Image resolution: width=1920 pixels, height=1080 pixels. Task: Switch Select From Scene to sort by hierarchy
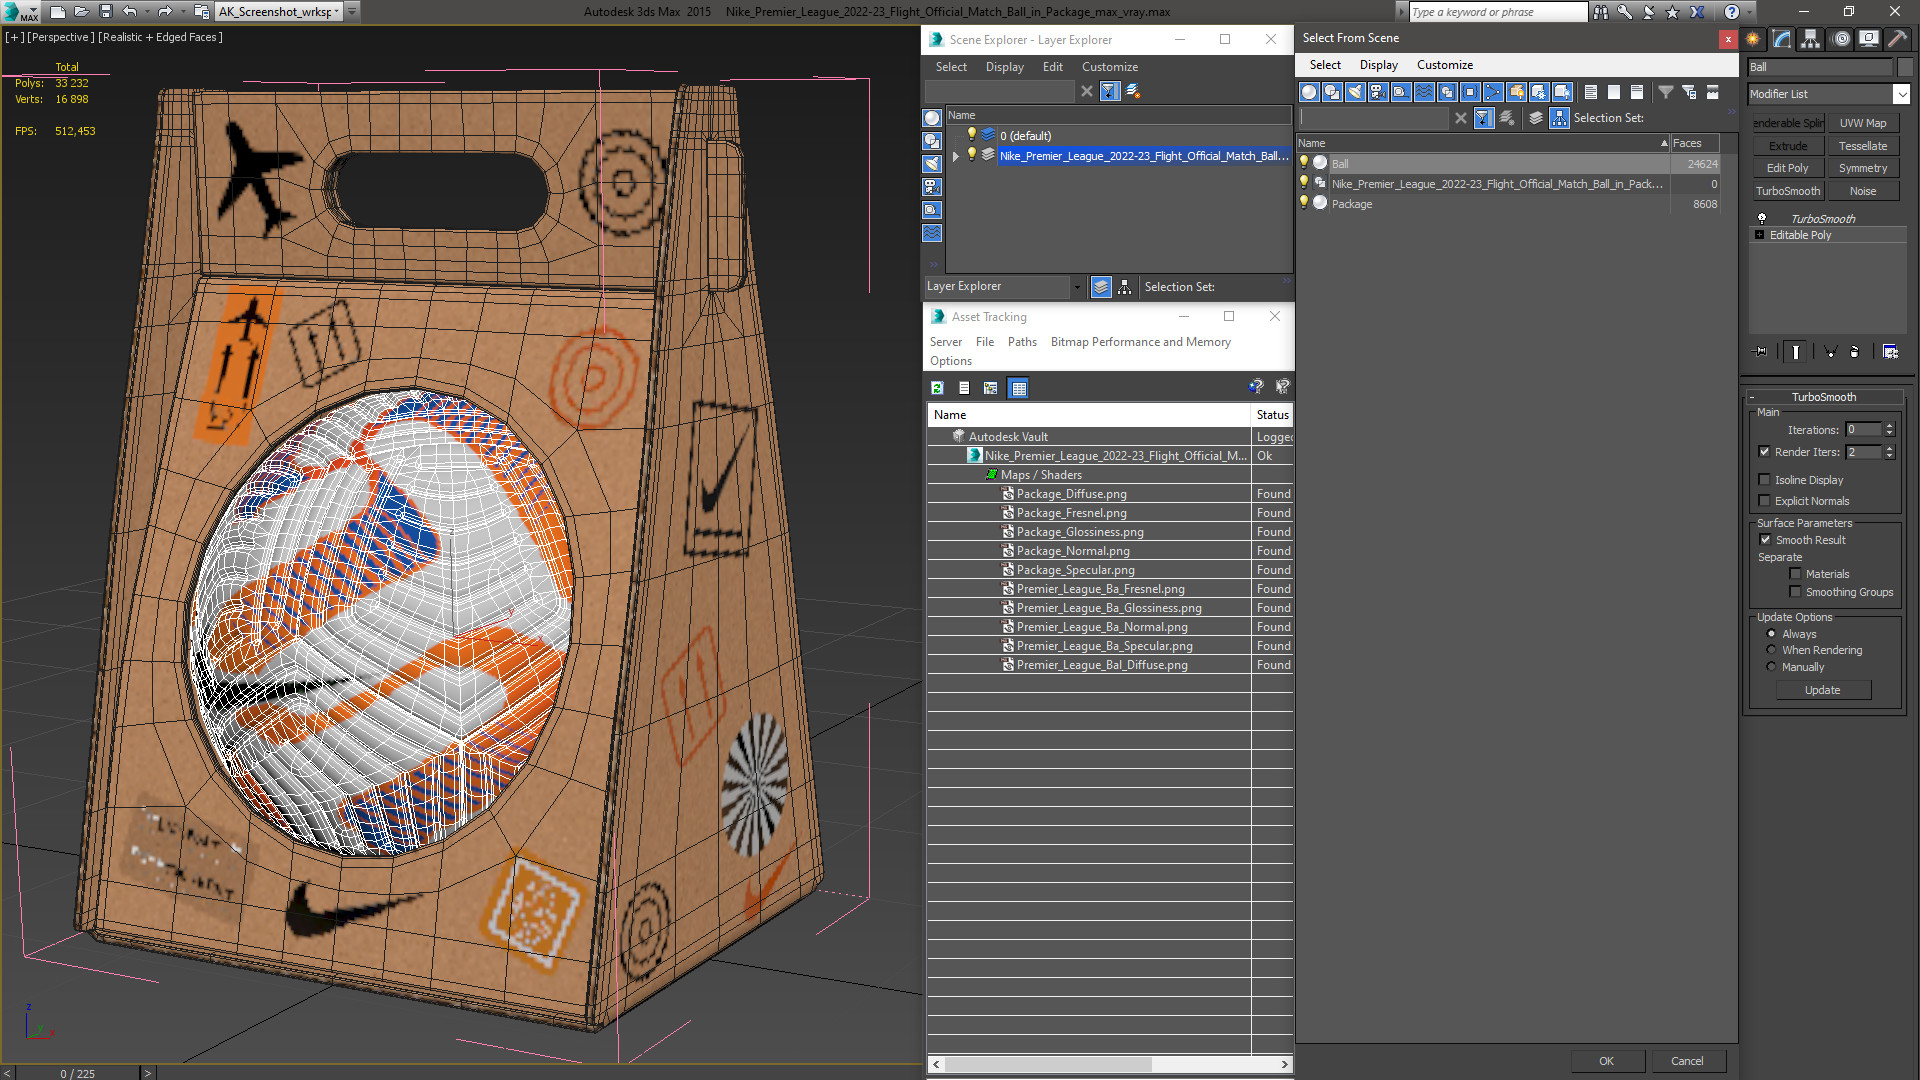(1559, 118)
